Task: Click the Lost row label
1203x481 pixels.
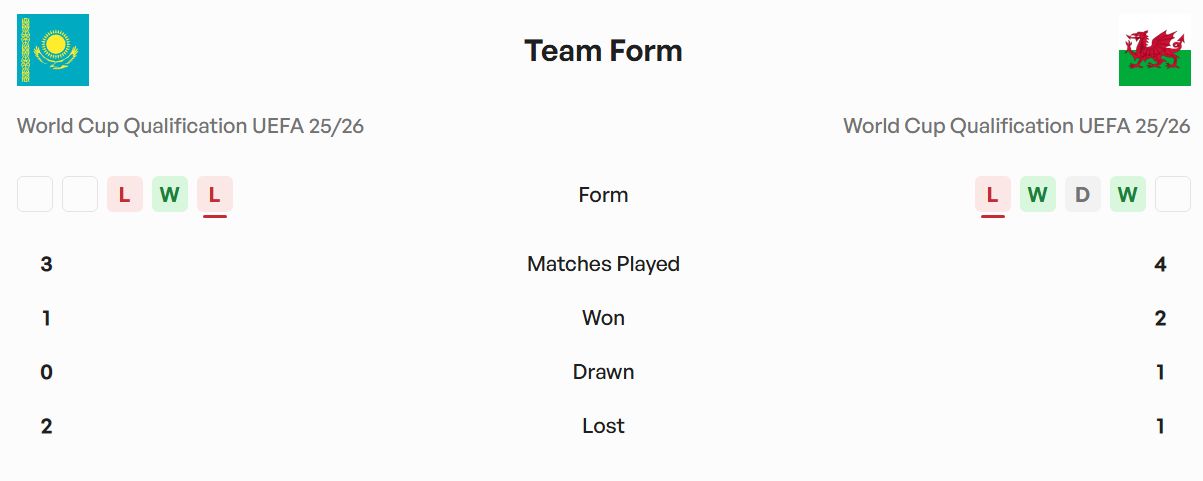Action: (x=603, y=426)
